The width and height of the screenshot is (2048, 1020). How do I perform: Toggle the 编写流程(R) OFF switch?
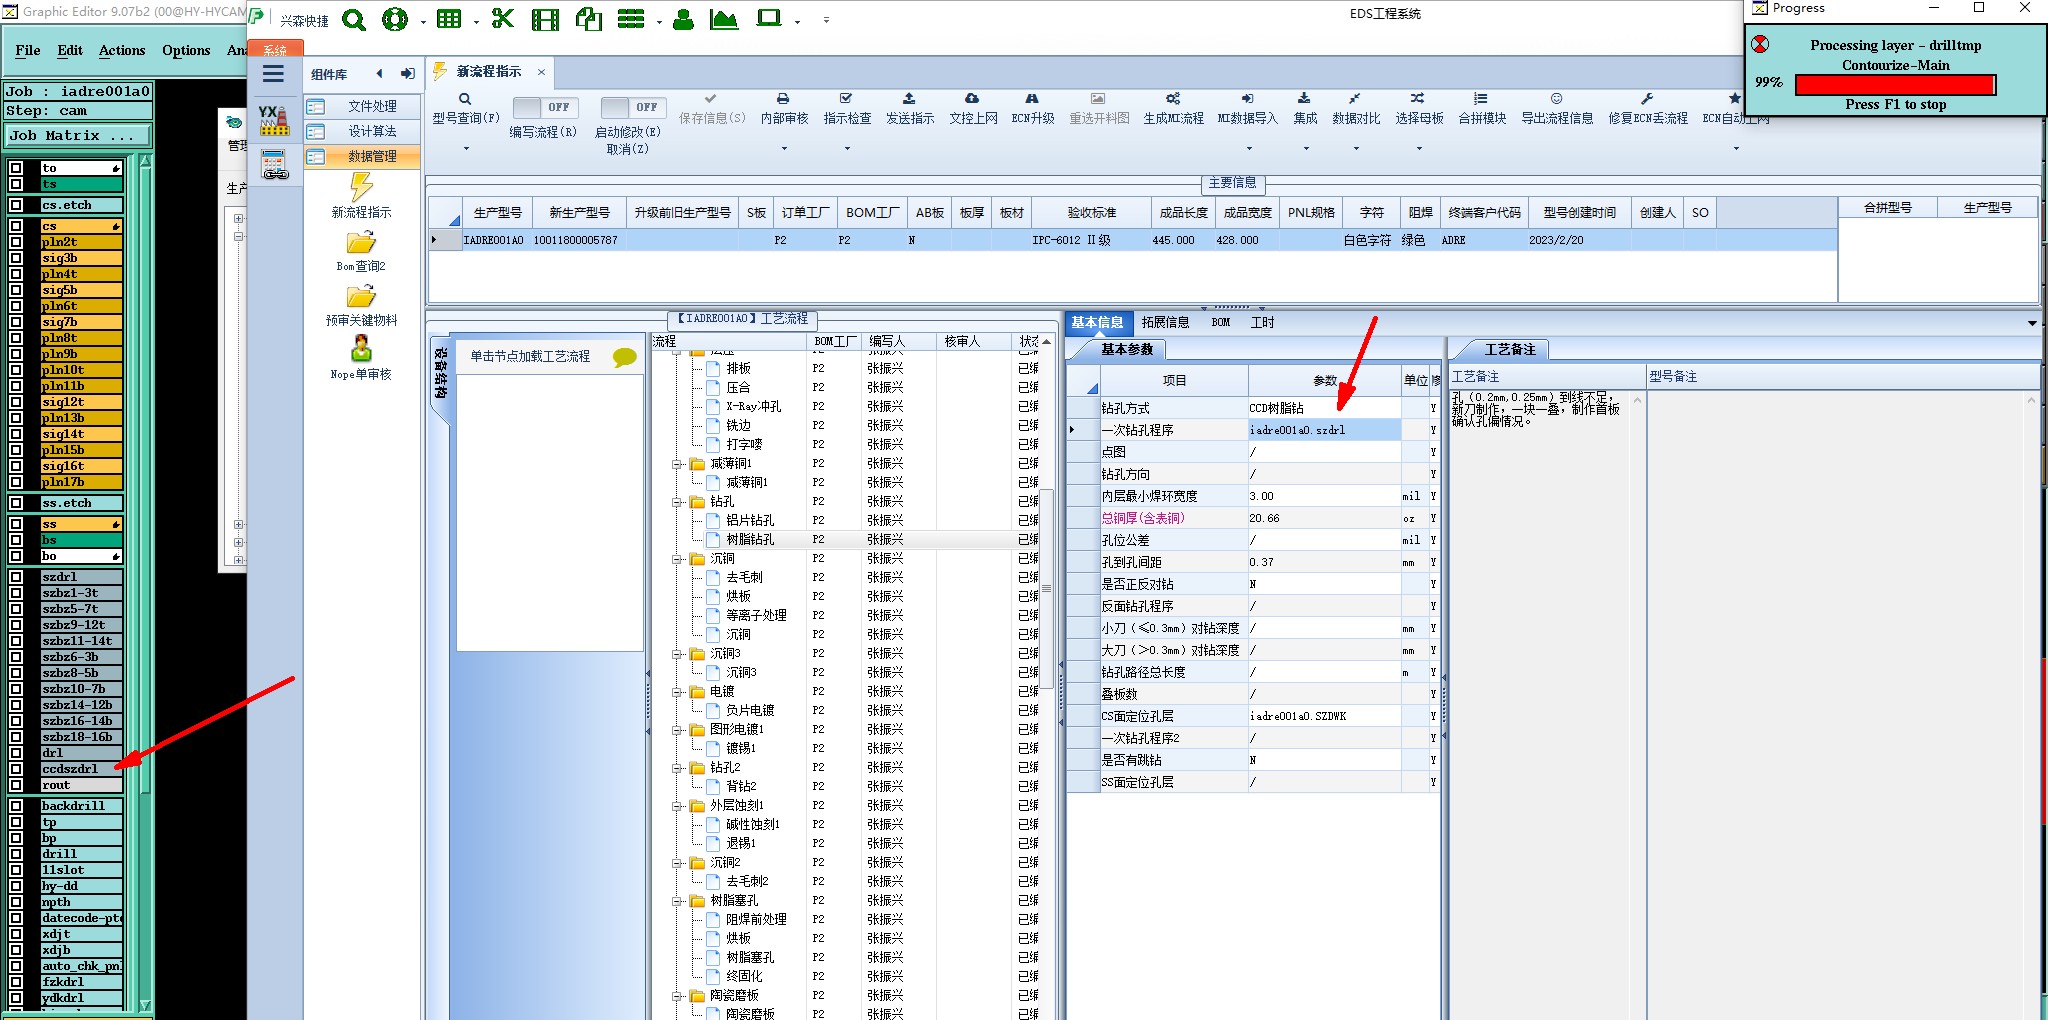tap(545, 107)
